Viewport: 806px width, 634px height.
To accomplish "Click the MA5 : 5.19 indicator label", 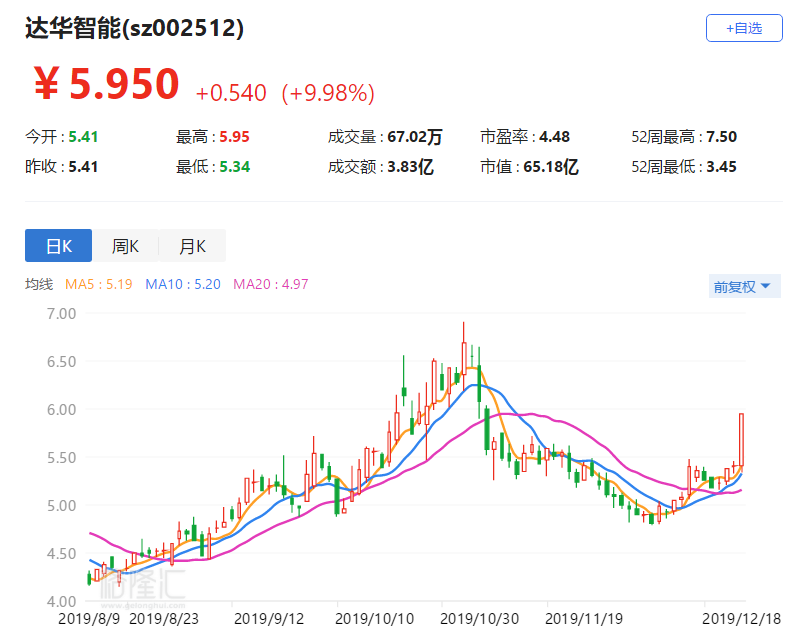I will (x=99, y=284).
